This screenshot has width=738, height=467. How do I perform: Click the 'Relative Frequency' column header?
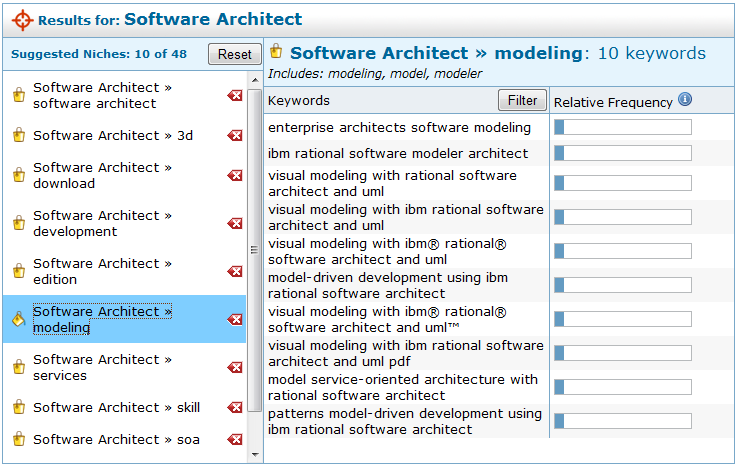[x=613, y=103]
